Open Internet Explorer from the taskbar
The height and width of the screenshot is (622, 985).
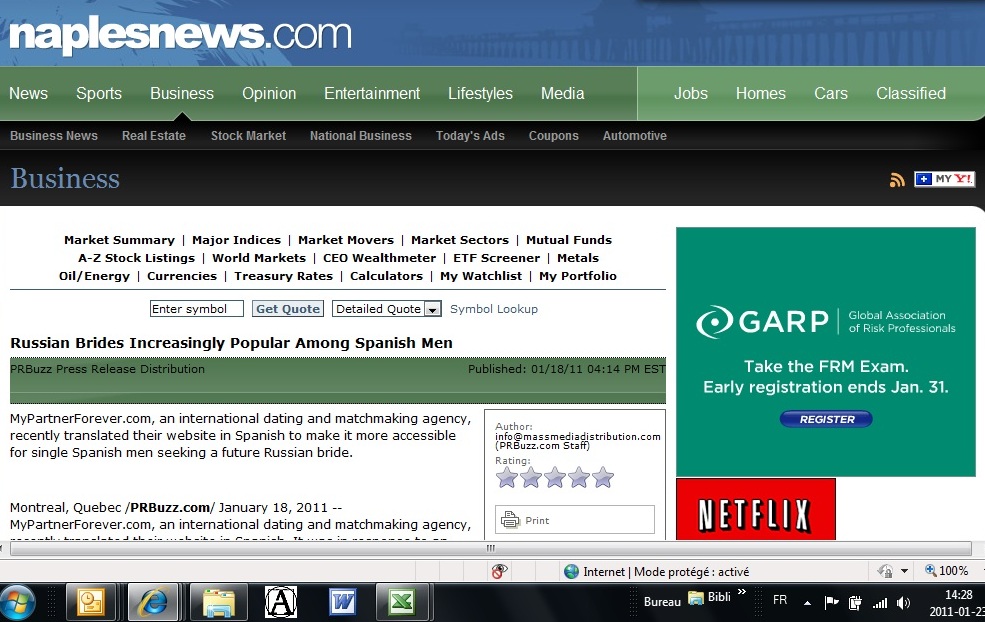click(x=153, y=602)
